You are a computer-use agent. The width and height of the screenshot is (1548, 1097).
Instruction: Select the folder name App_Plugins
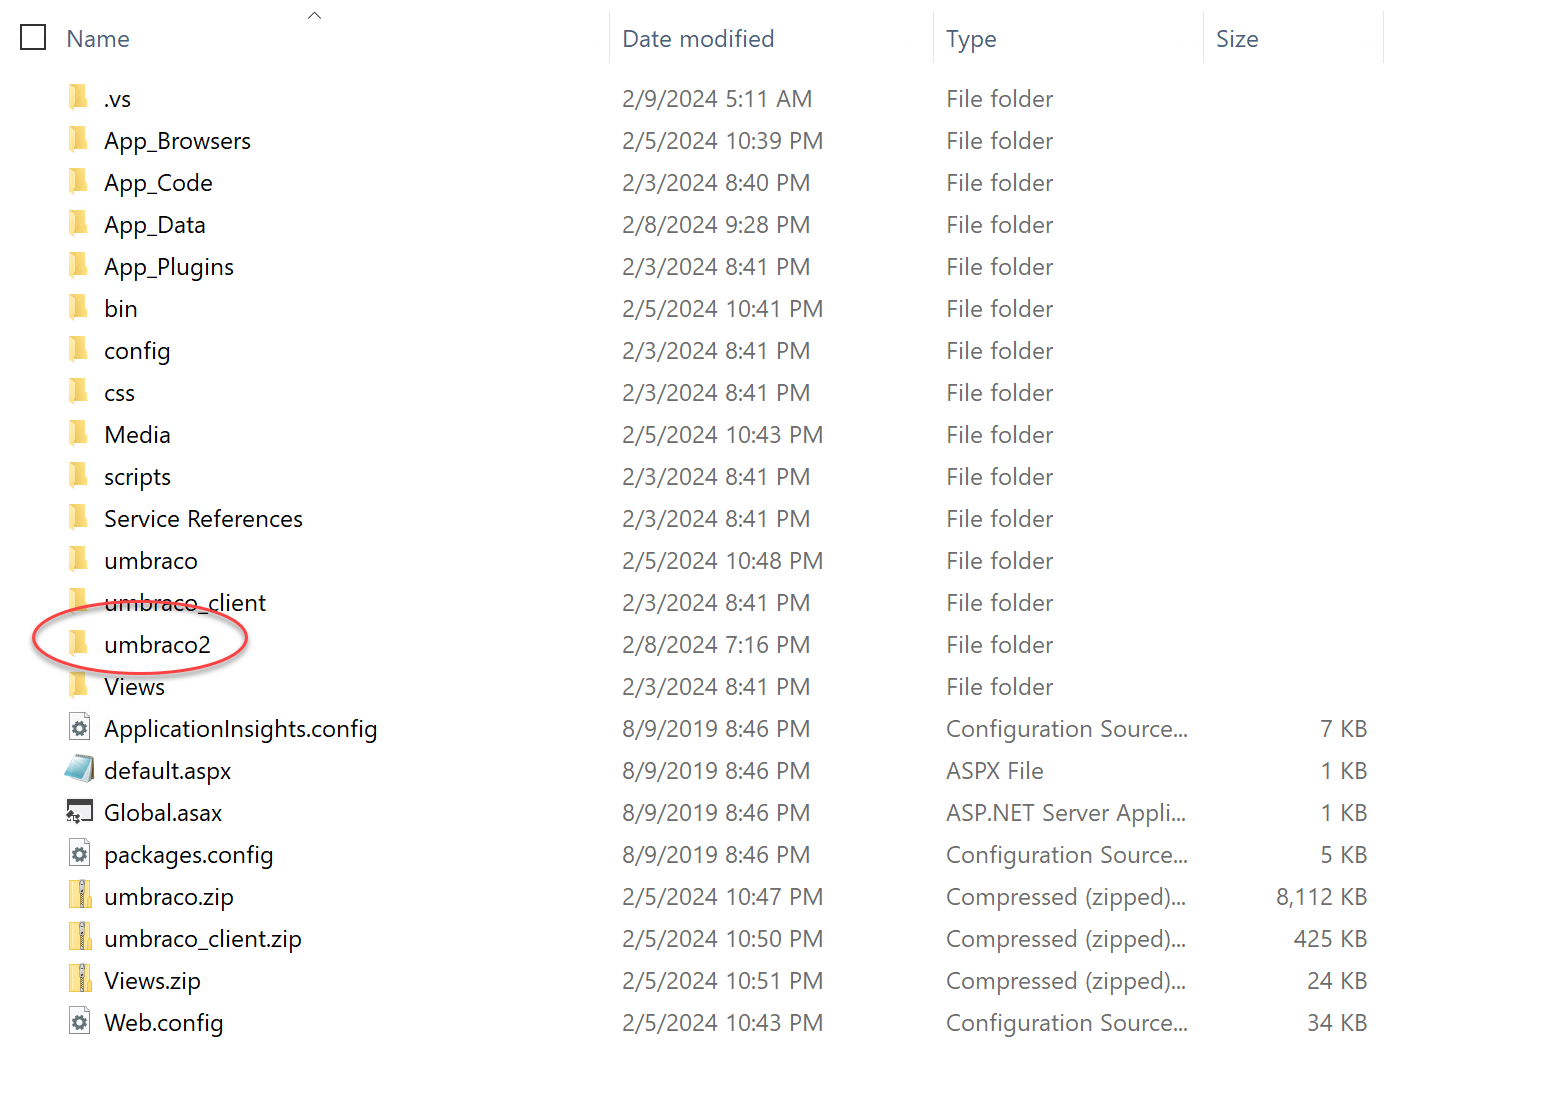[169, 267]
